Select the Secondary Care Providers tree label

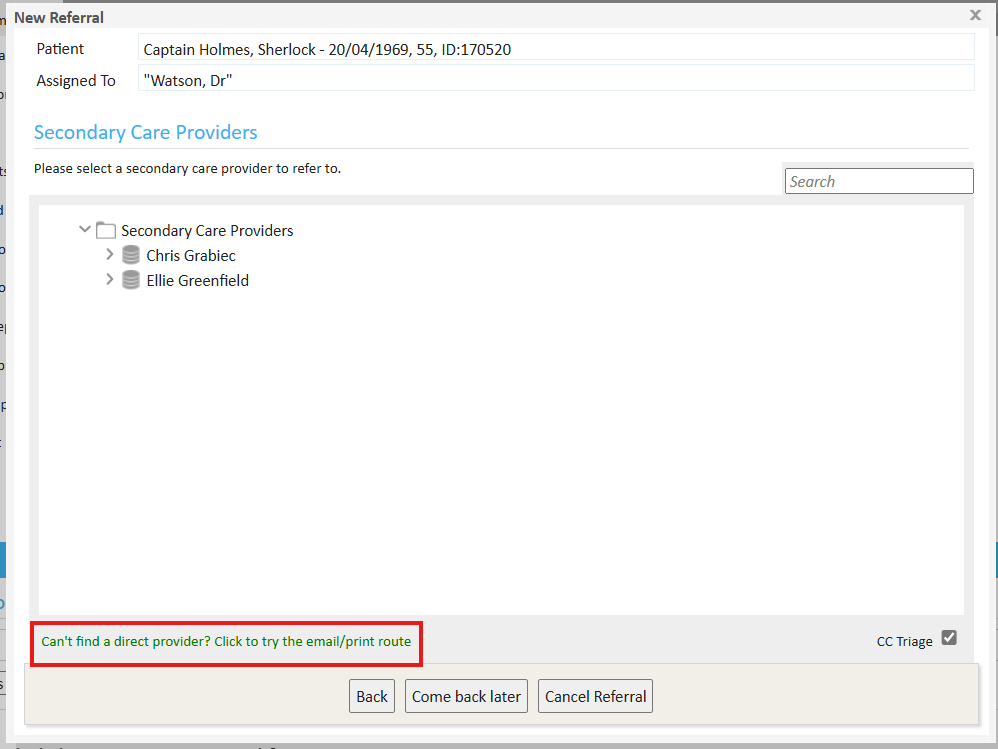[207, 231]
